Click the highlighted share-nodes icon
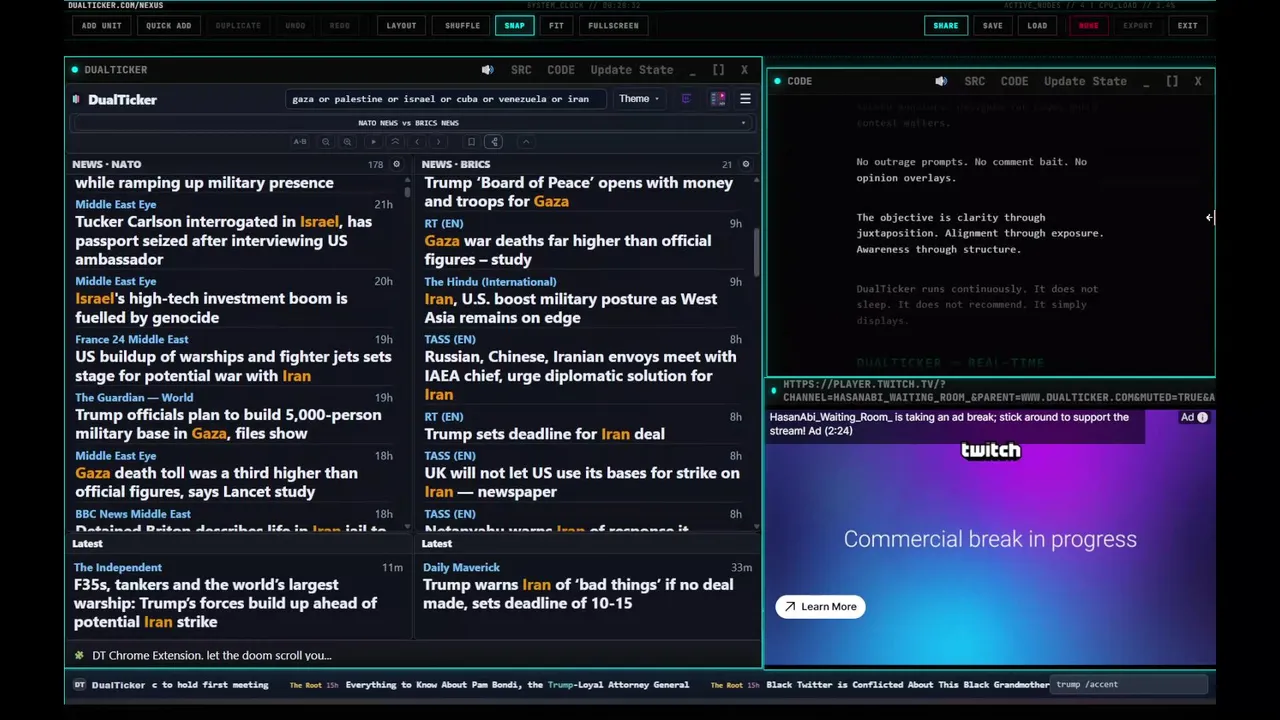The height and width of the screenshot is (720, 1280). click(x=494, y=142)
